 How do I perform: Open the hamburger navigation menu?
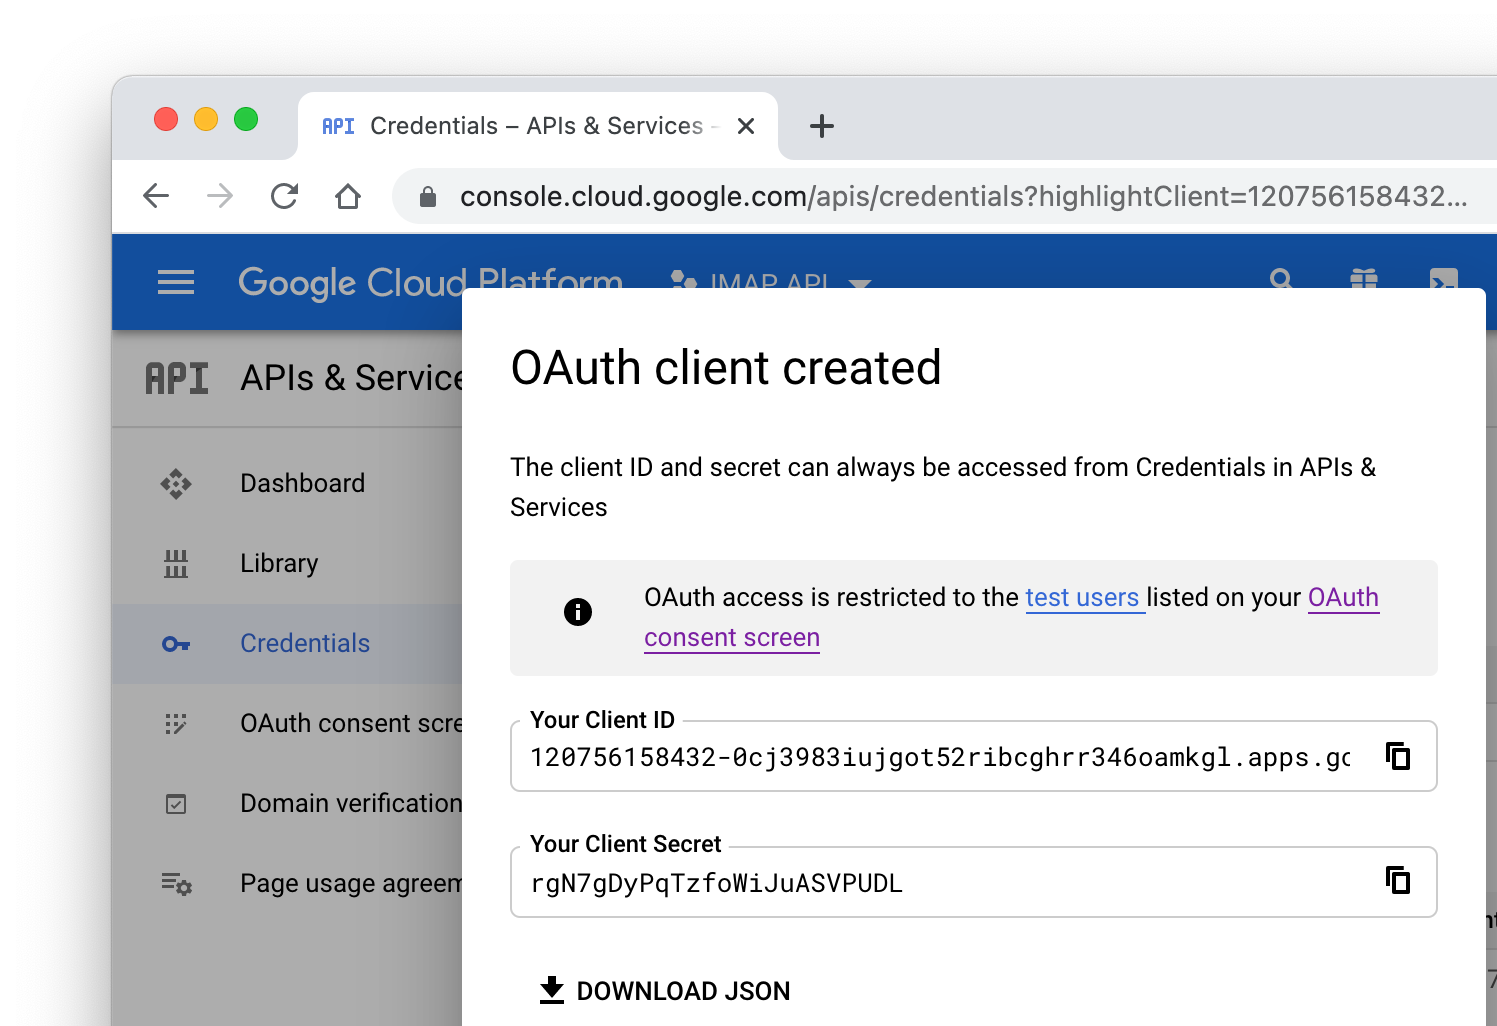coord(176,282)
